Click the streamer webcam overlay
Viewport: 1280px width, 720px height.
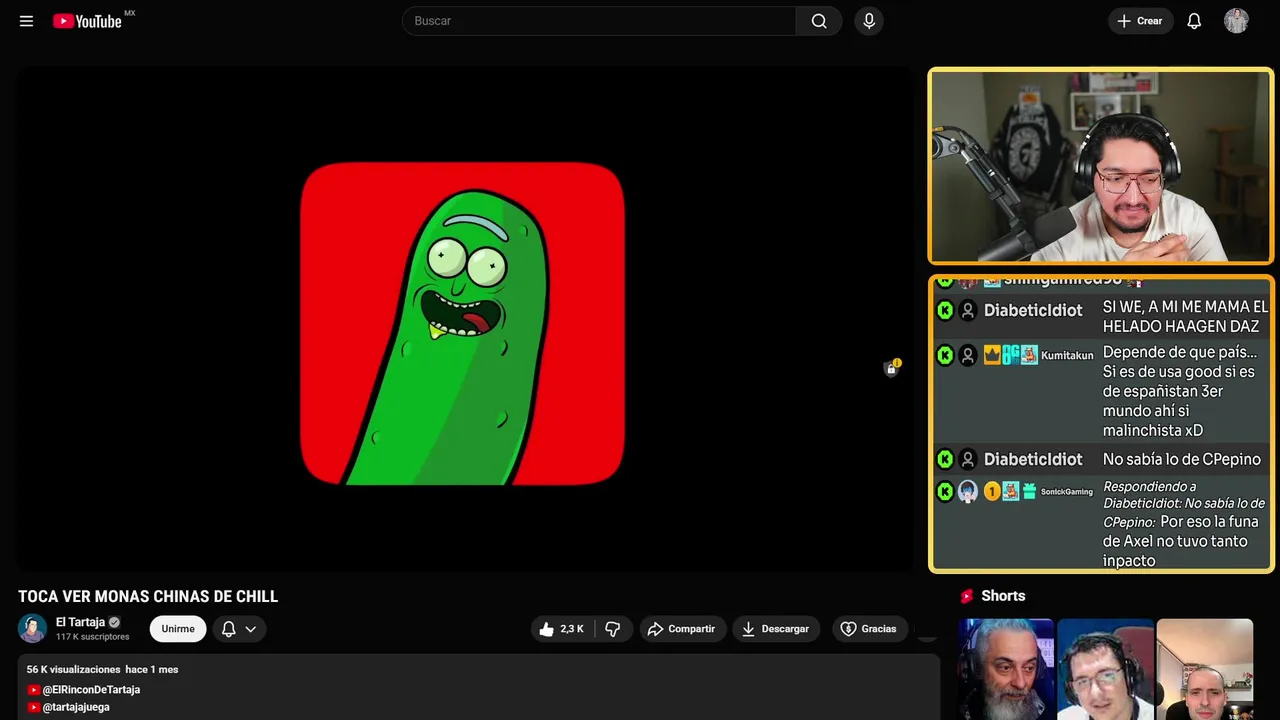click(1101, 166)
